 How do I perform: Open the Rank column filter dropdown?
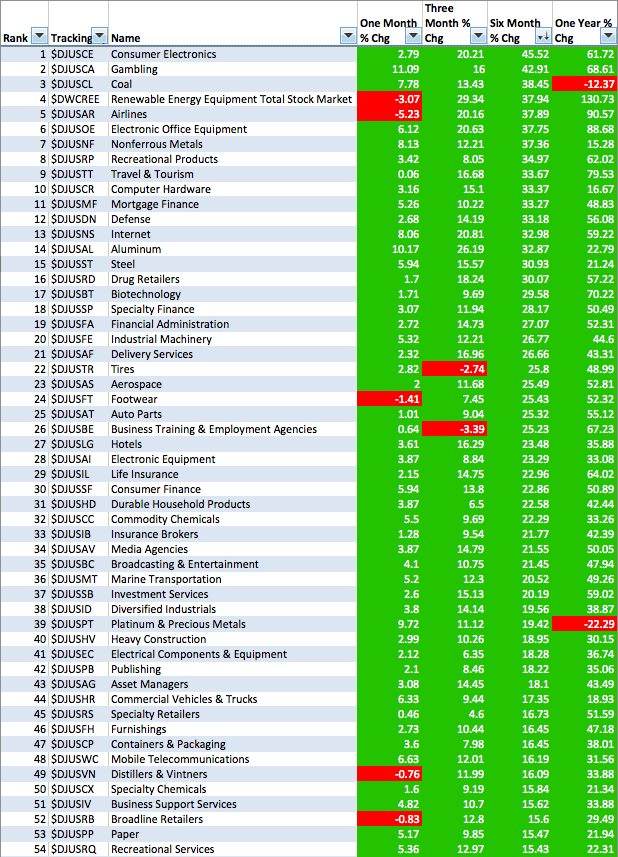(39, 37)
